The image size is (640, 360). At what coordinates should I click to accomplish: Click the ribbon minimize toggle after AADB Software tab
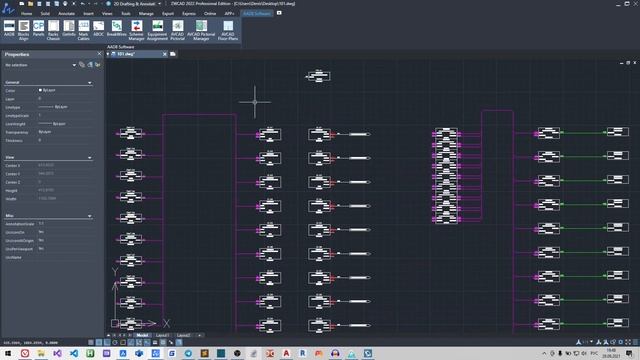[x=279, y=13]
